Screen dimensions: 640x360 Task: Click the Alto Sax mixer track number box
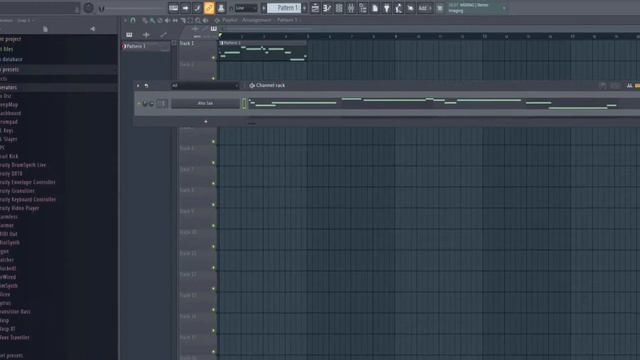coord(162,103)
